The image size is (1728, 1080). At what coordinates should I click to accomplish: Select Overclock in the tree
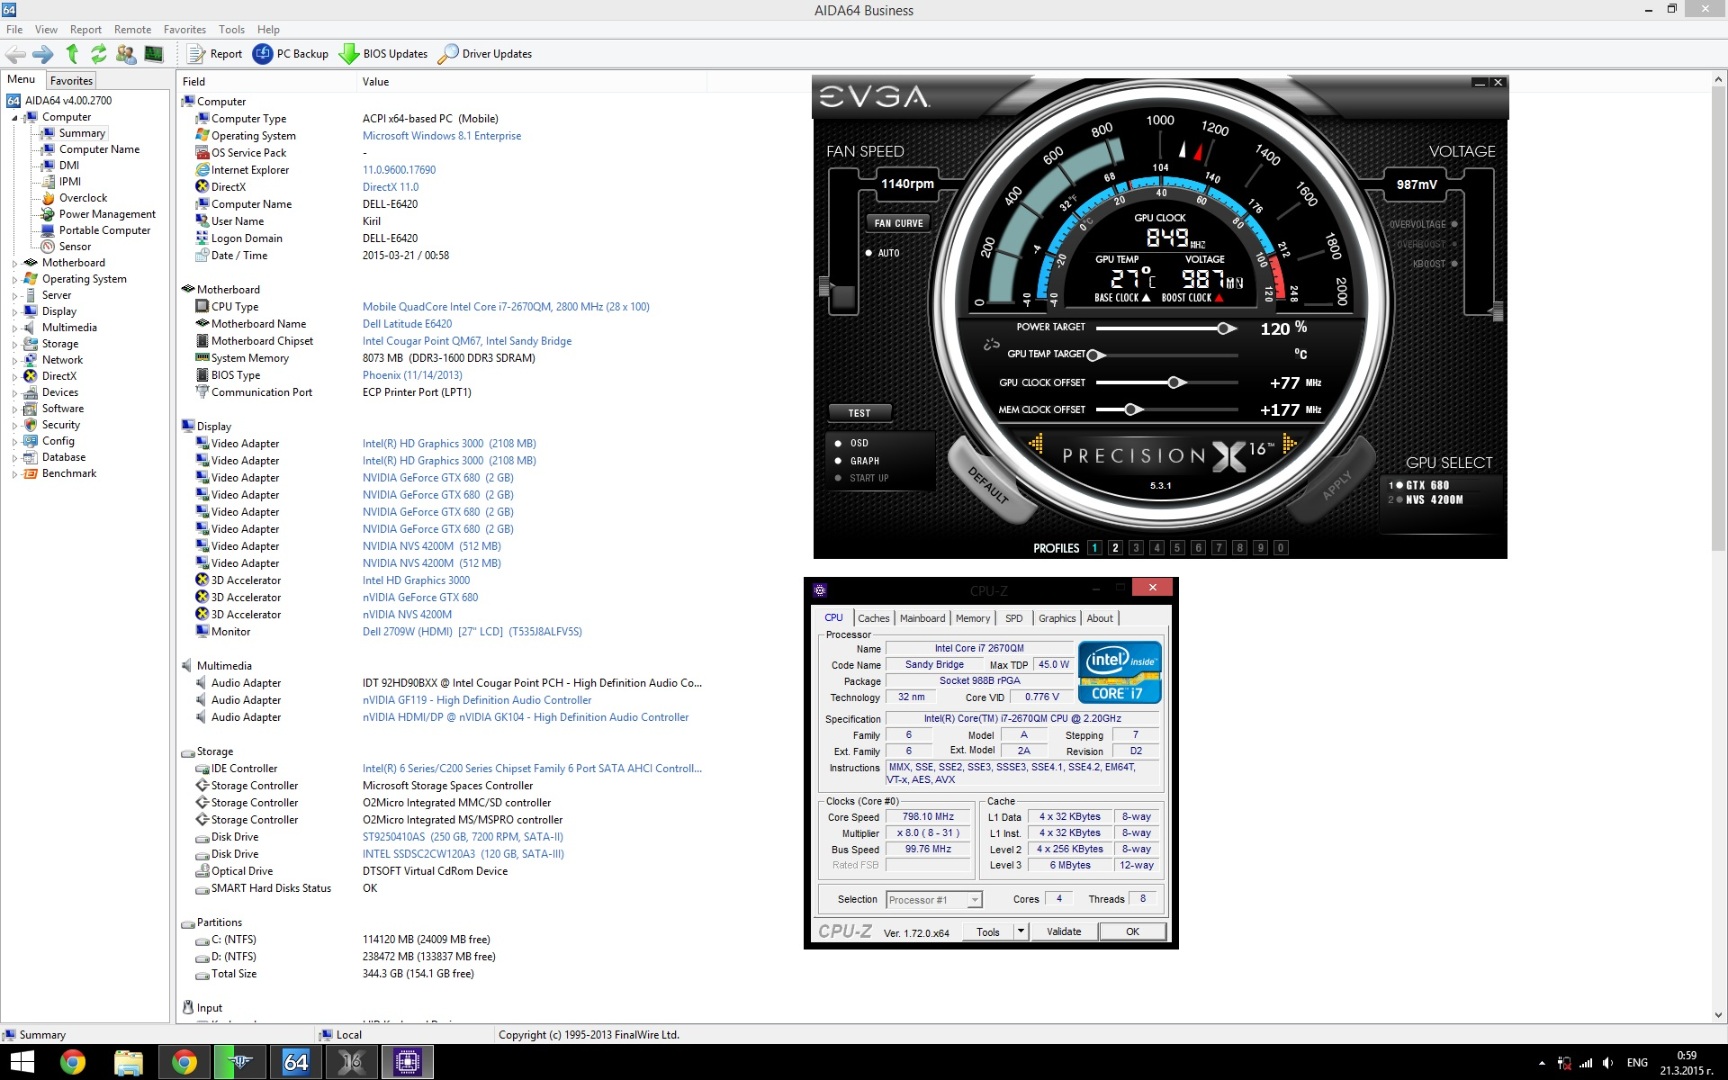83,198
